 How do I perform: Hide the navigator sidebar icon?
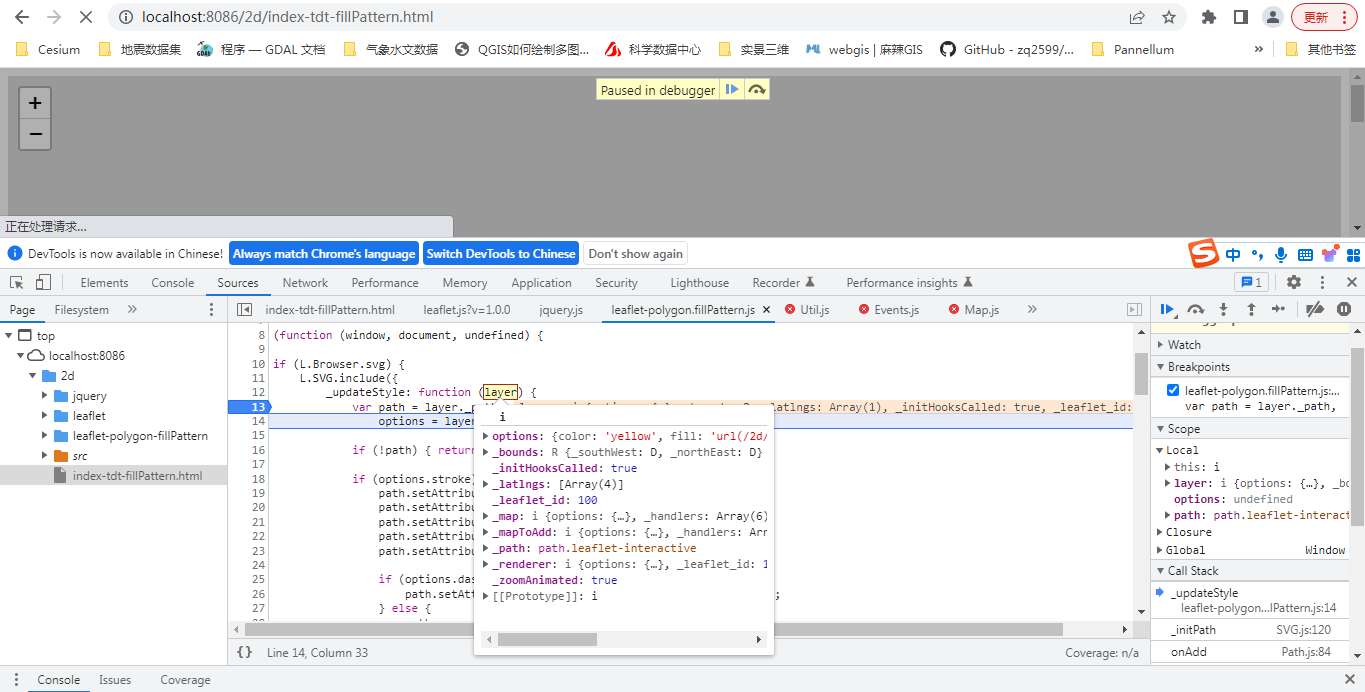pyautogui.click(x=244, y=310)
